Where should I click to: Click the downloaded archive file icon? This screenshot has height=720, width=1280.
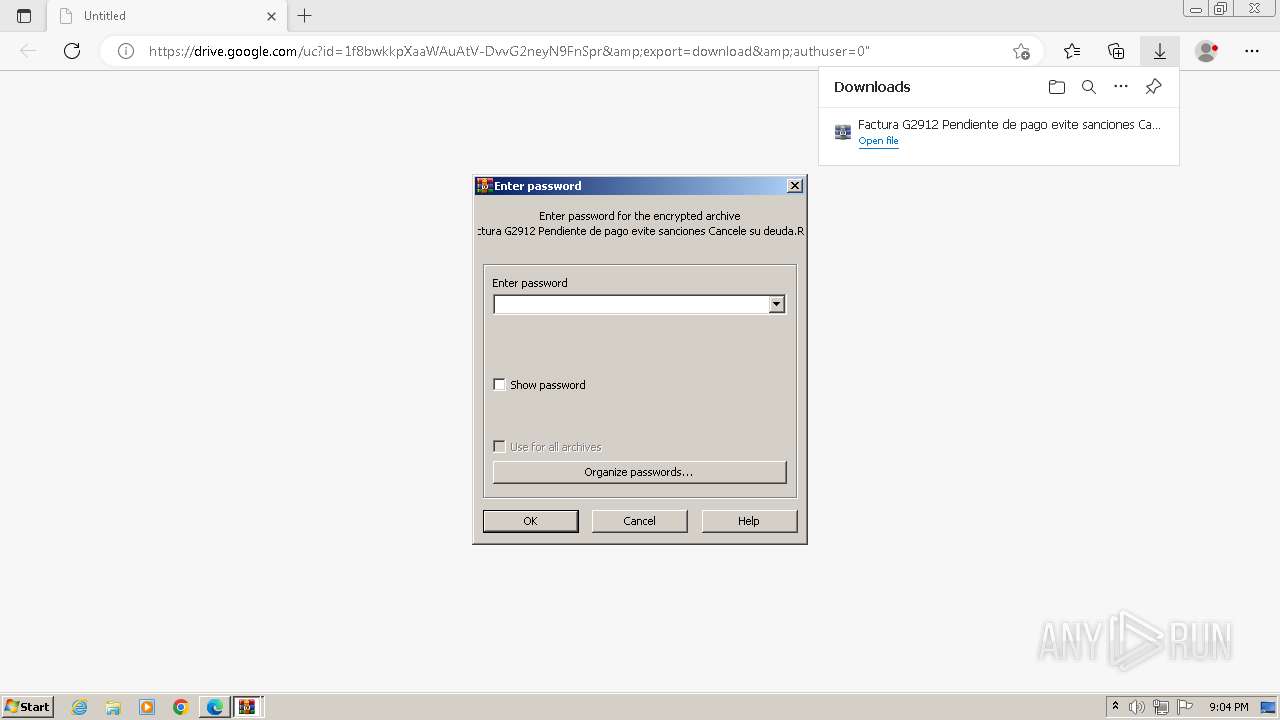[x=842, y=131]
